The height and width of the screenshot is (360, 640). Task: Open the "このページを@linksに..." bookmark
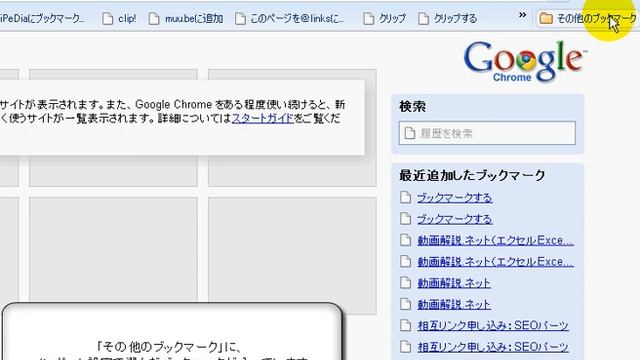tap(290, 18)
